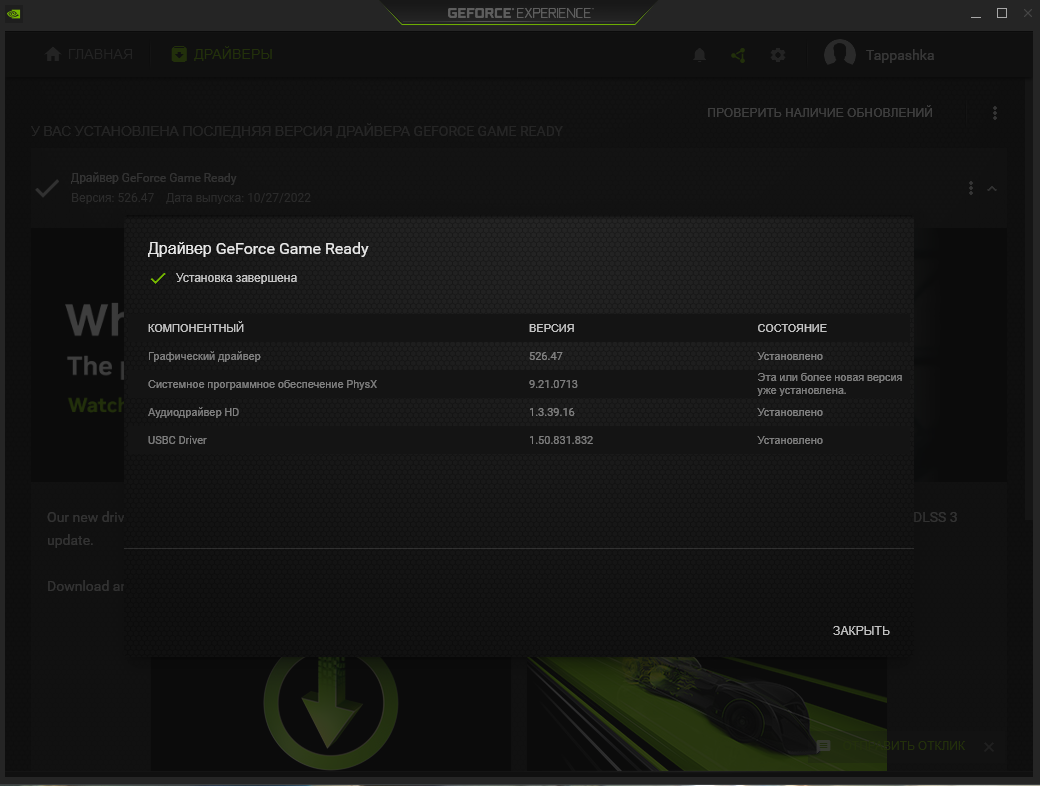Open three-dot menu of the driver entry

970,188
